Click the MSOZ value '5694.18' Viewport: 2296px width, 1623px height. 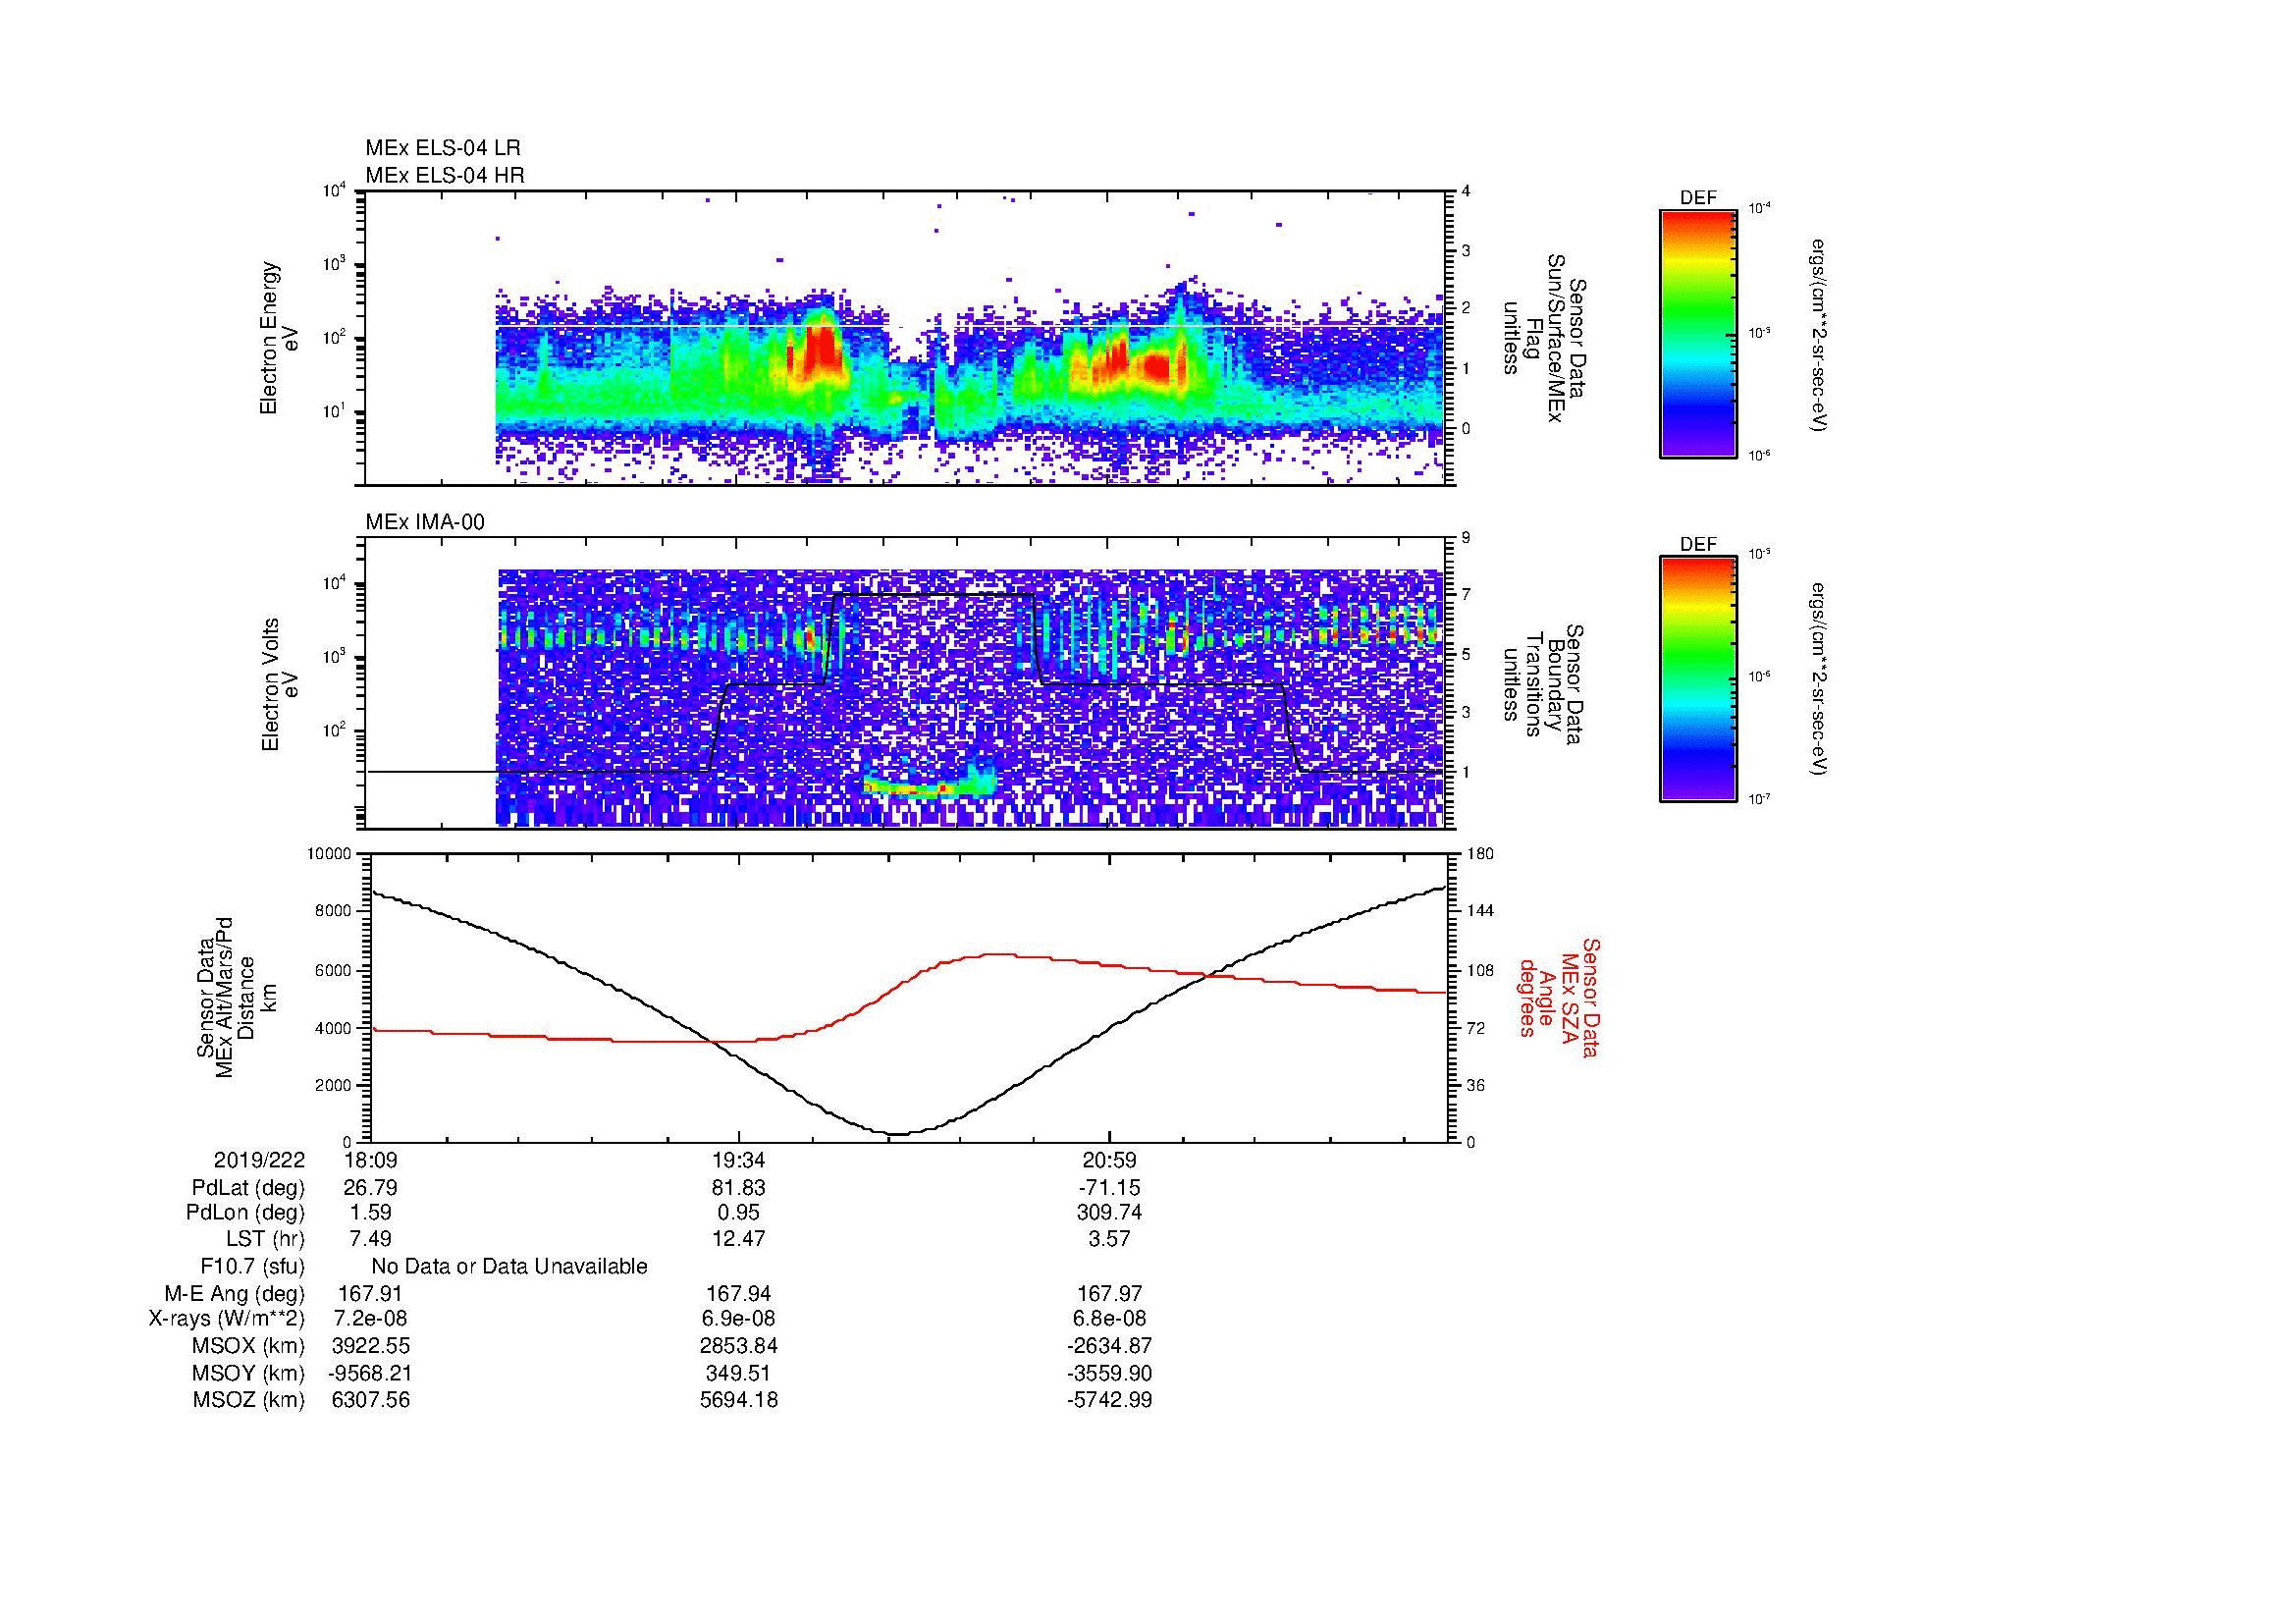pyautogui.click(x=739, y=1401)
